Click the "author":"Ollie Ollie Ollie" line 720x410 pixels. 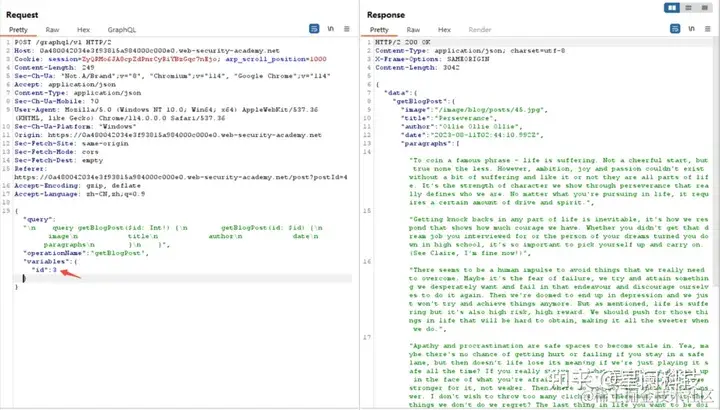(461, 127)
